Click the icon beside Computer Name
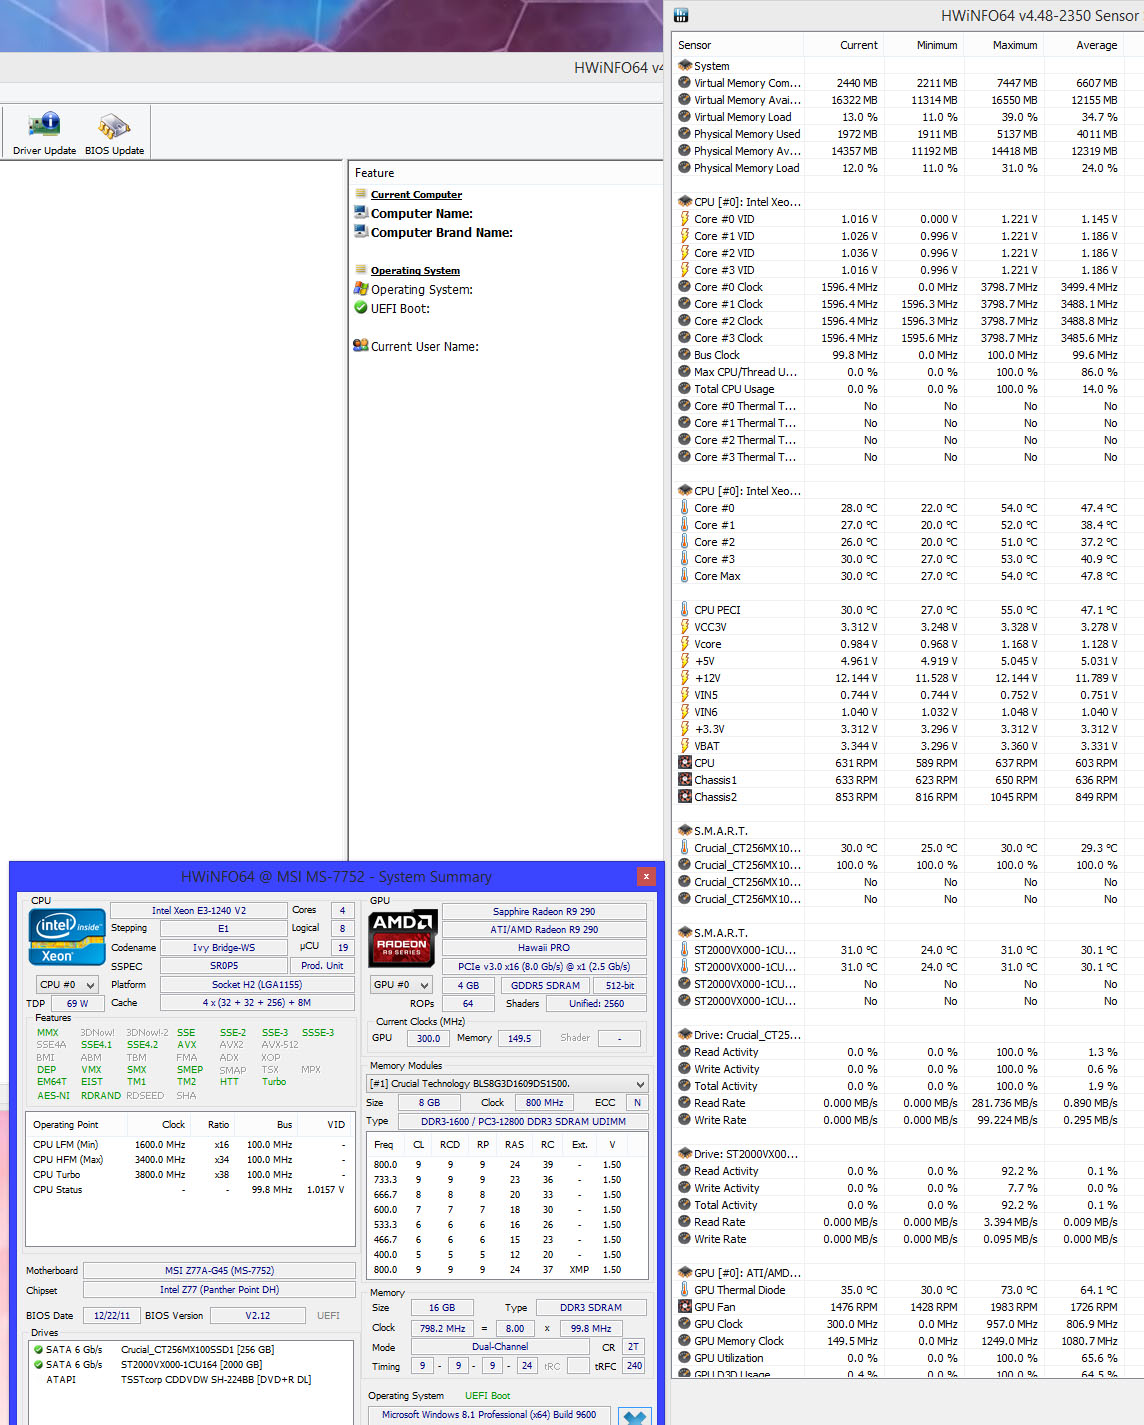1144x1425 pixels. [x=361, y=213]
